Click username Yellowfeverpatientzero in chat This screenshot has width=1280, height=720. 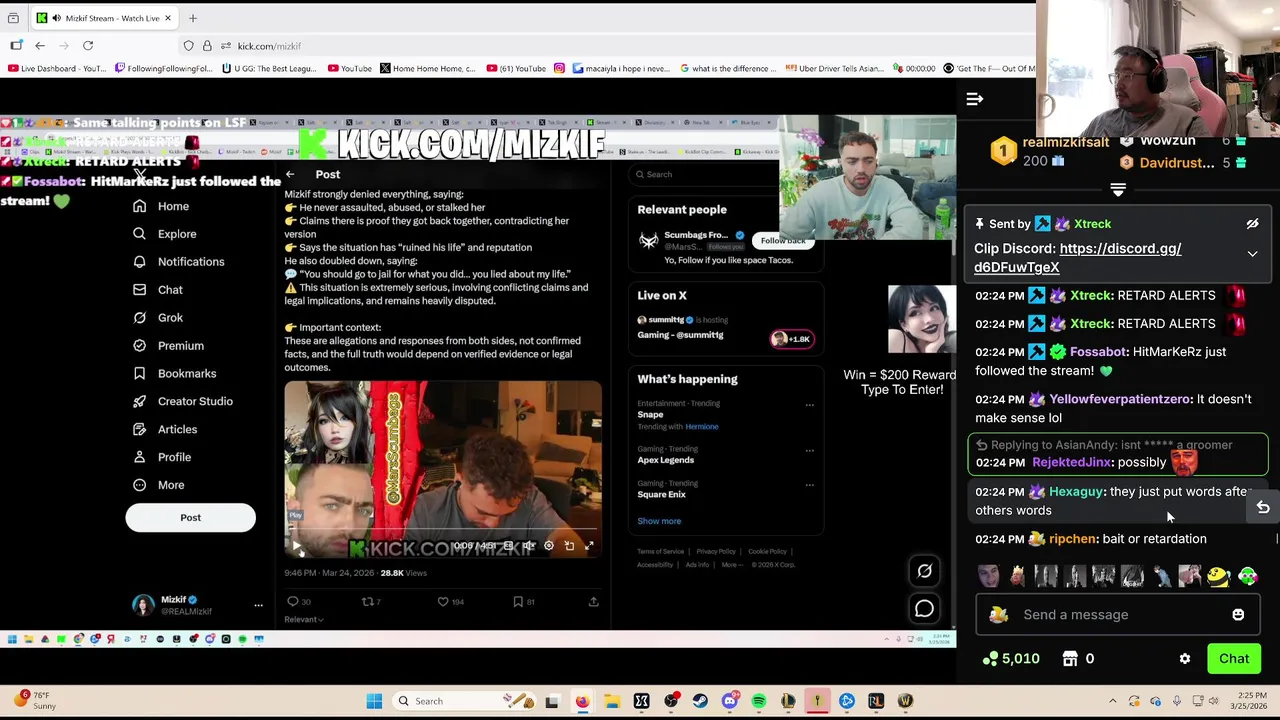(1120, 399)
